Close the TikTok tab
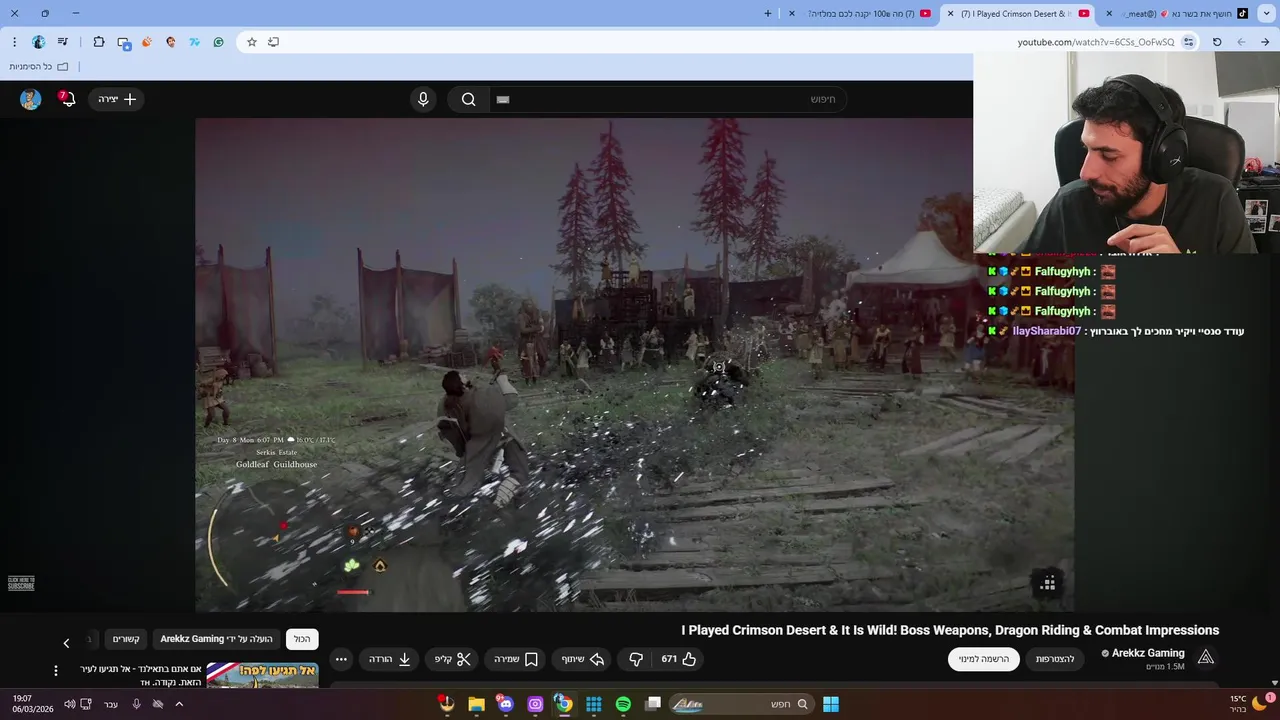 1109,13
